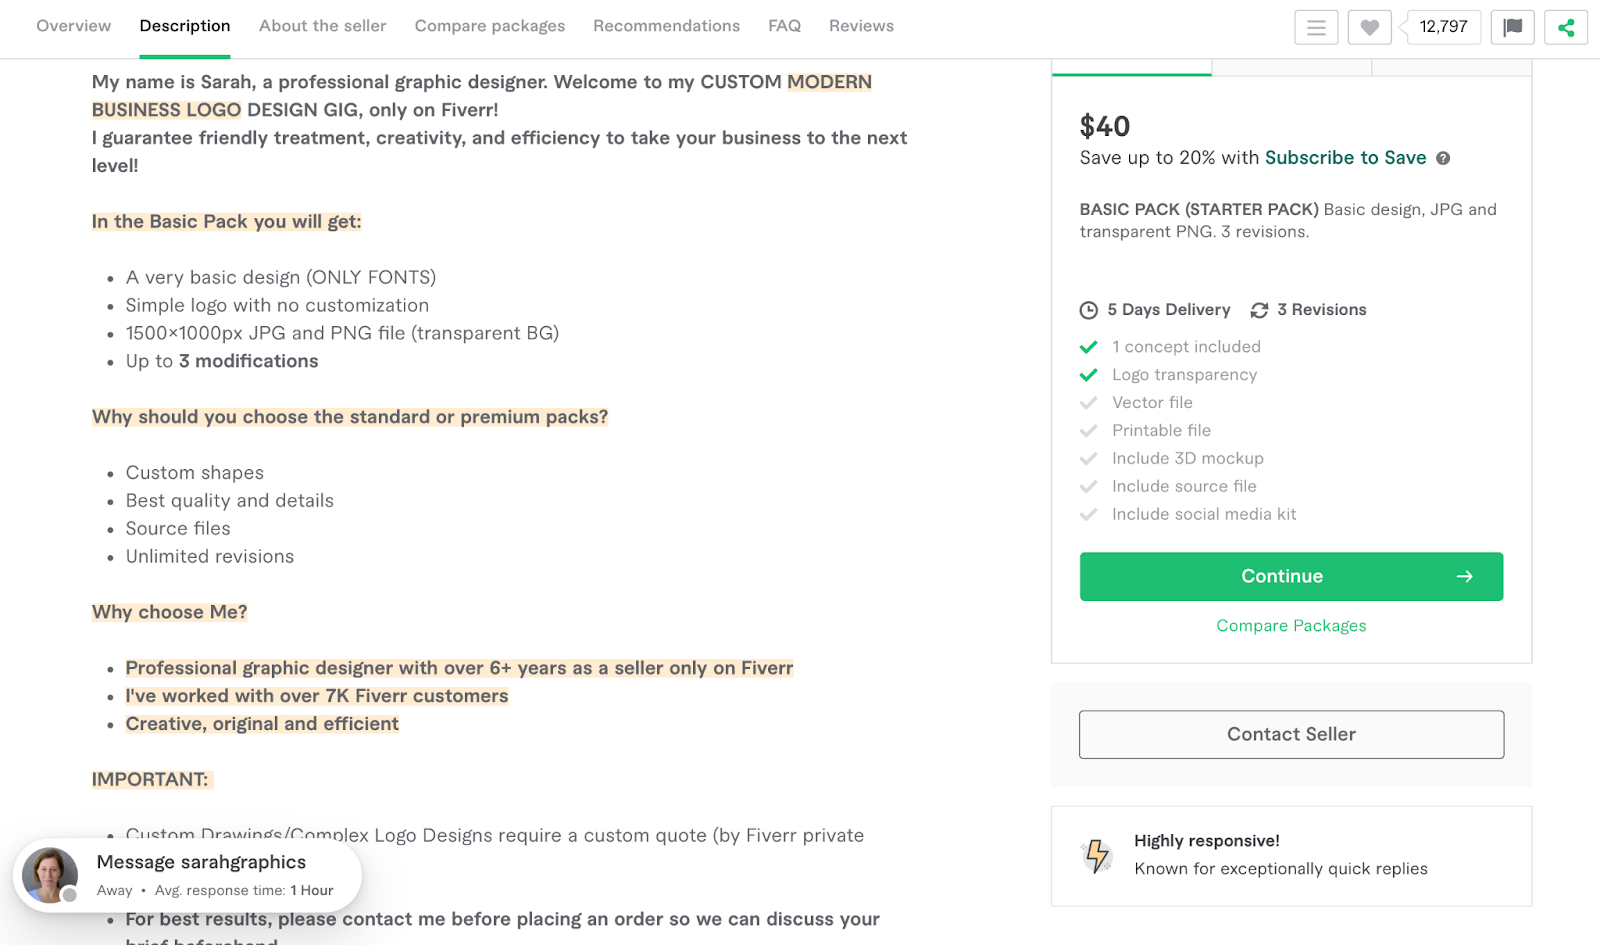
Task: Open the FAQ tab
Action: coord(784,26)
